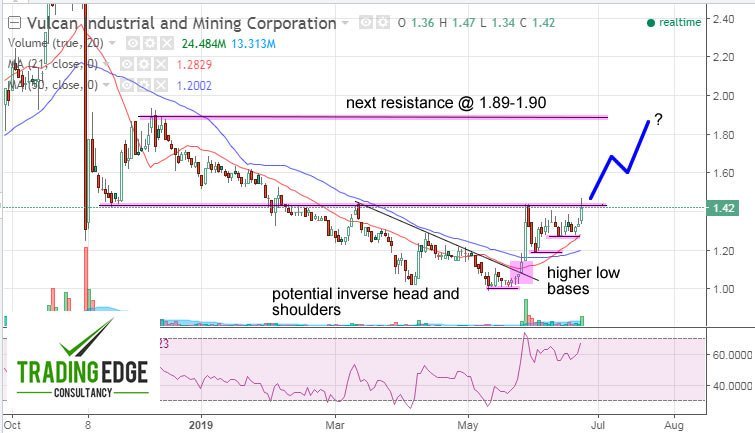Hide Volume indicator with its eye icon

[x=133, y=44]
